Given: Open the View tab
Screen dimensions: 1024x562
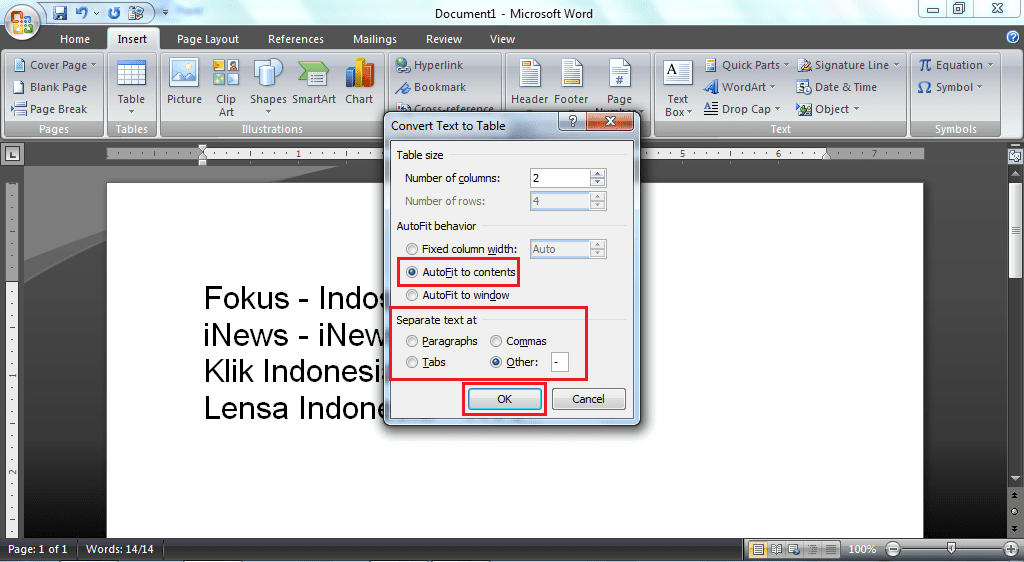Looking at the screenshot, I should click(502, 39).
